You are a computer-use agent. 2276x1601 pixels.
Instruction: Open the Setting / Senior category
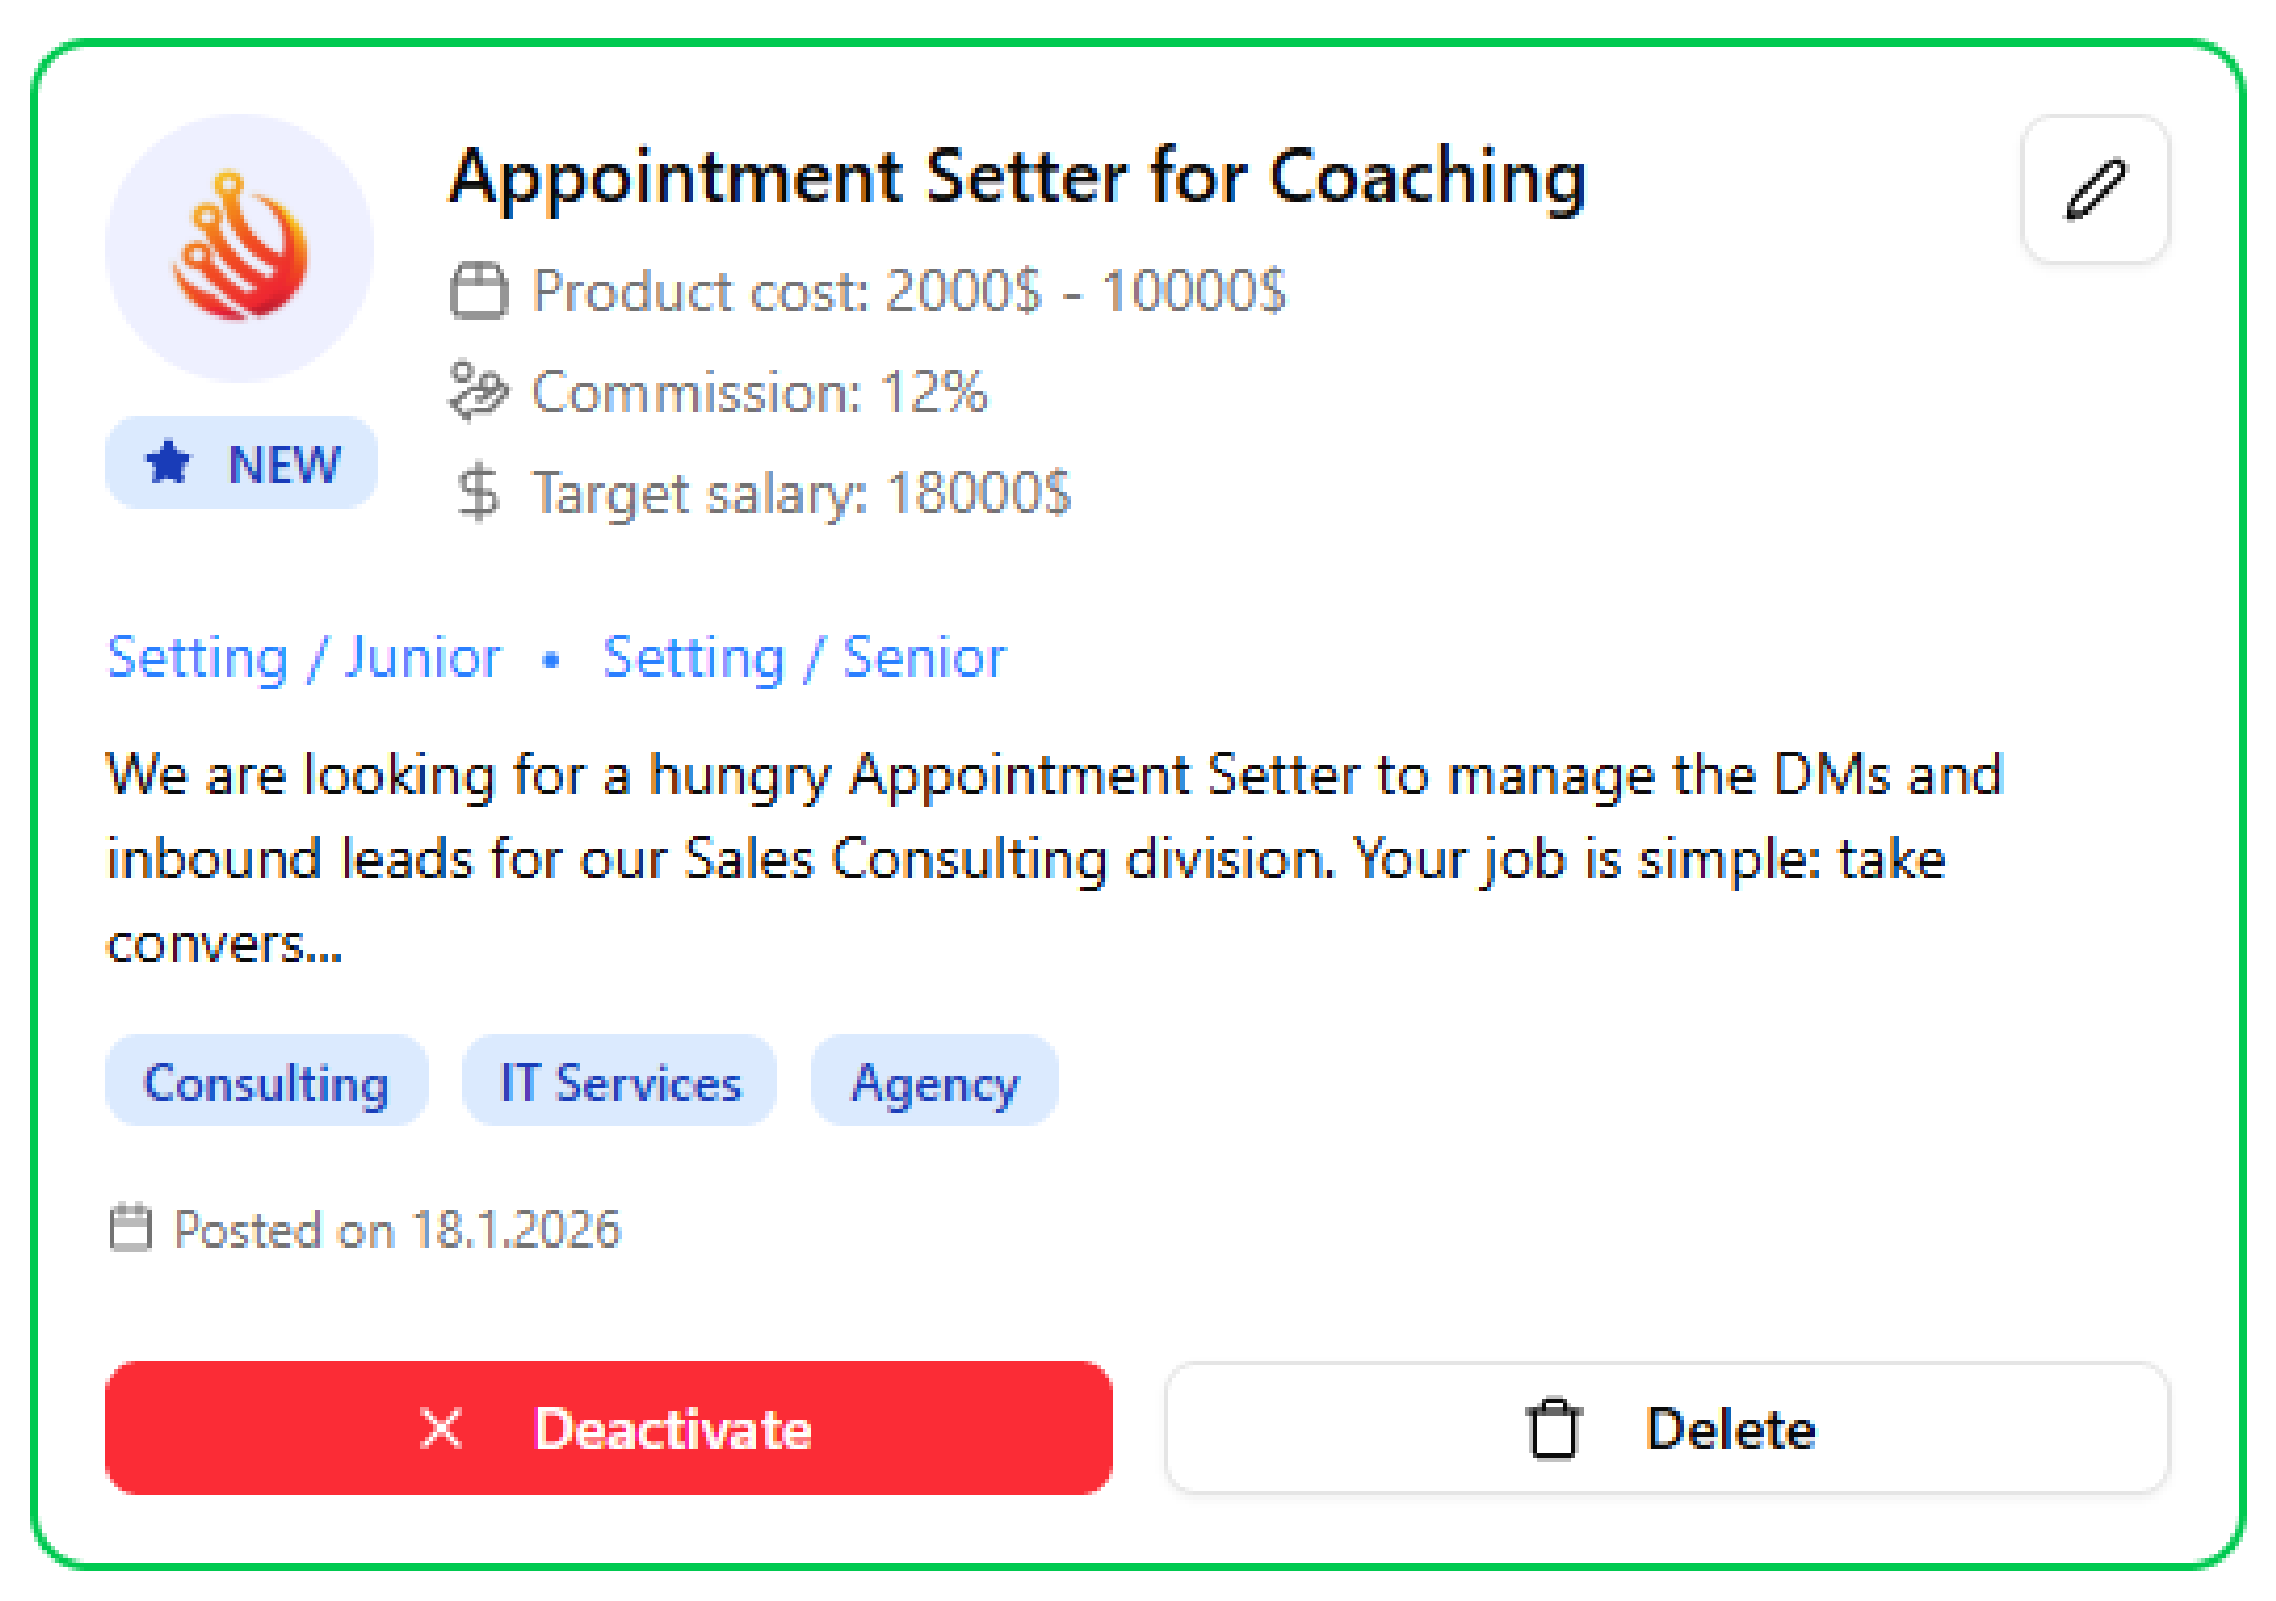pyautogui.click(x=803, y=657)
